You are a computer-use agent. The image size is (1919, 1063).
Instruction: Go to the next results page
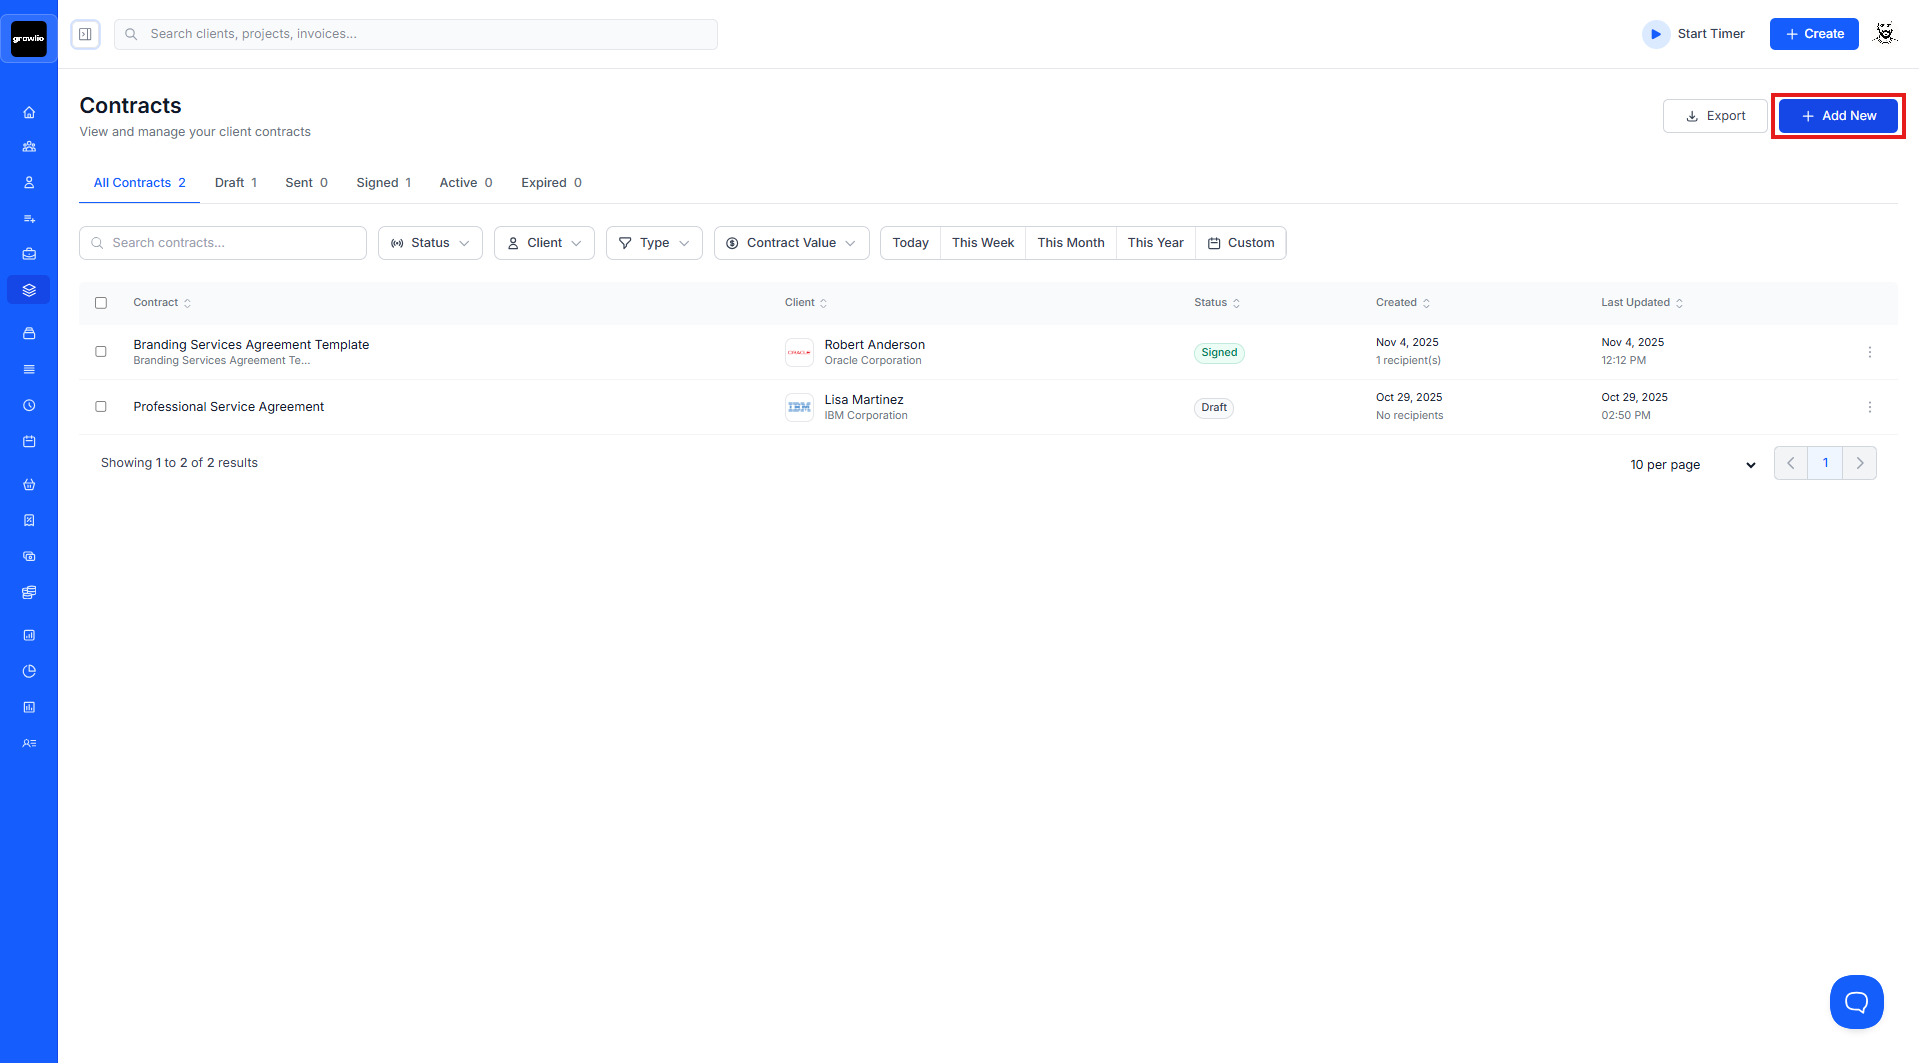[1860, 463]
